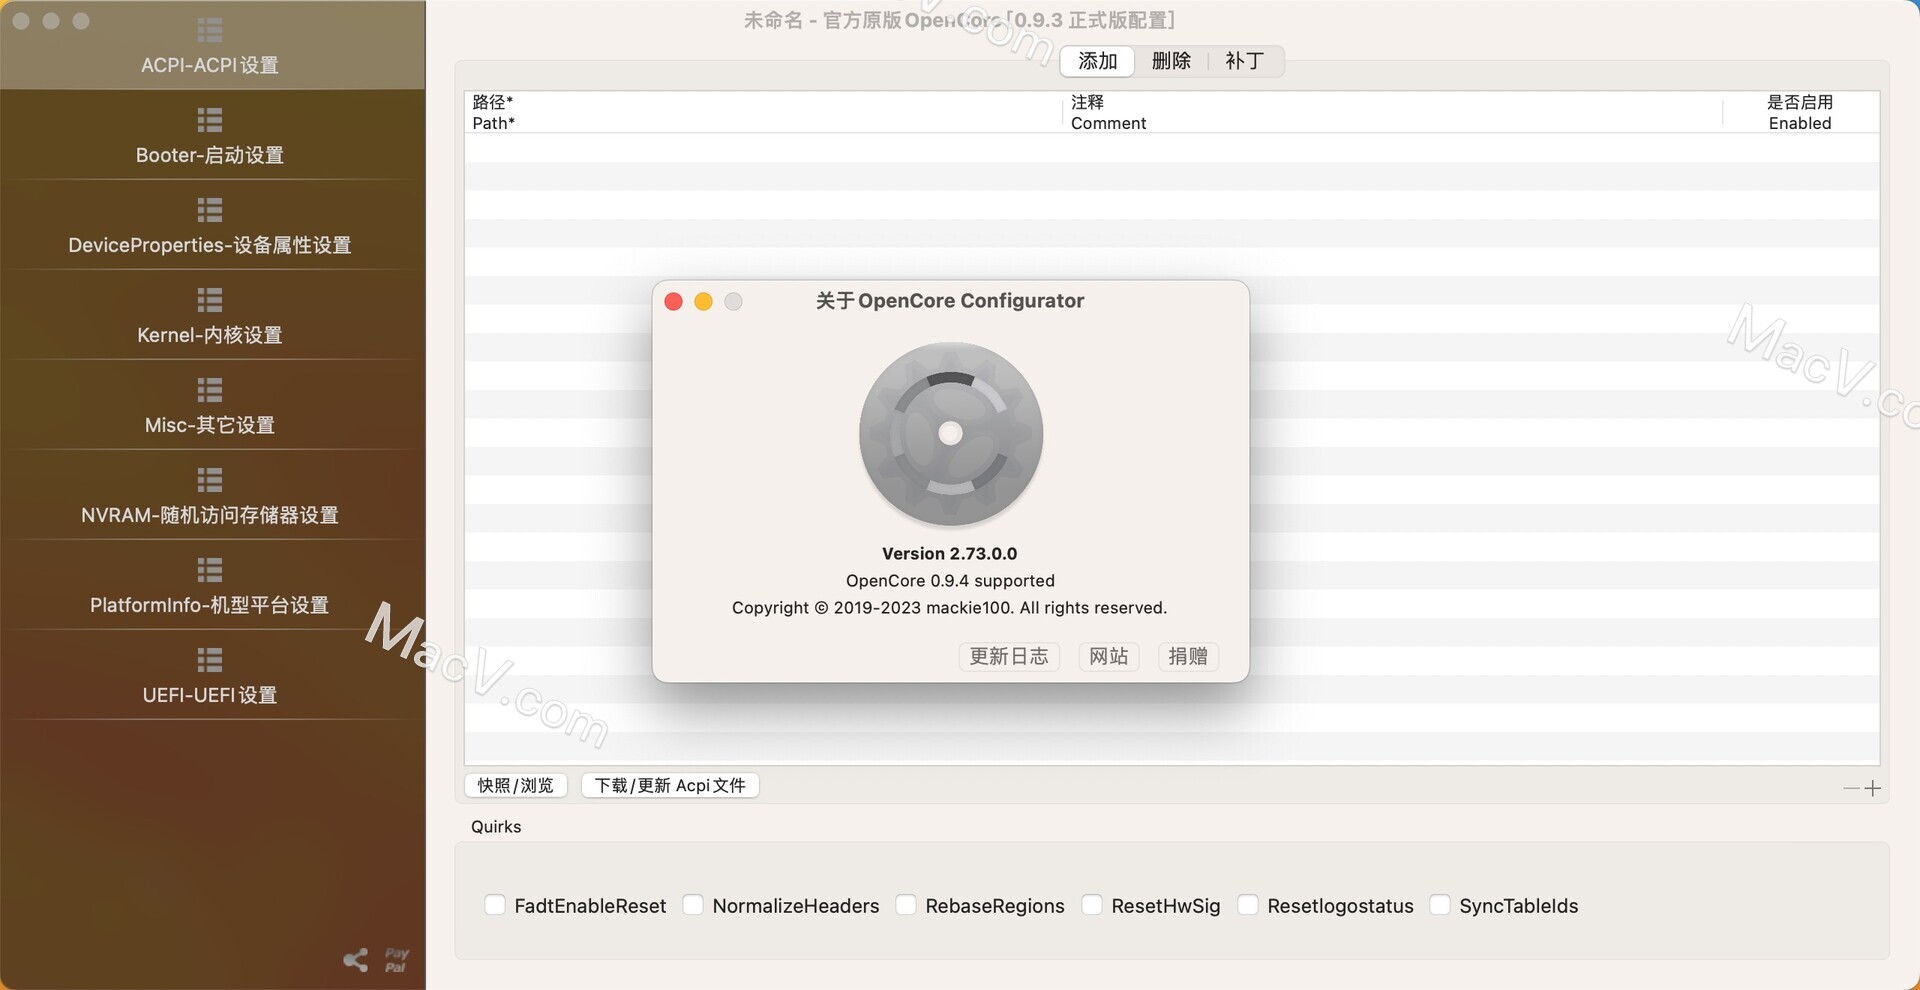
Task: Enable the SyncTableIds quirk
Action: (1440, 905)
